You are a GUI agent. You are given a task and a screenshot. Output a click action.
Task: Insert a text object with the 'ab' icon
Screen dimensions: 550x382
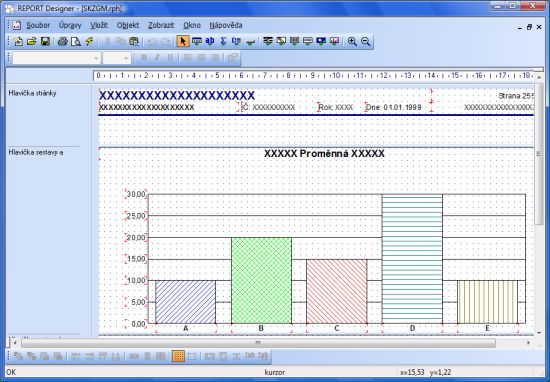[210, 41]
